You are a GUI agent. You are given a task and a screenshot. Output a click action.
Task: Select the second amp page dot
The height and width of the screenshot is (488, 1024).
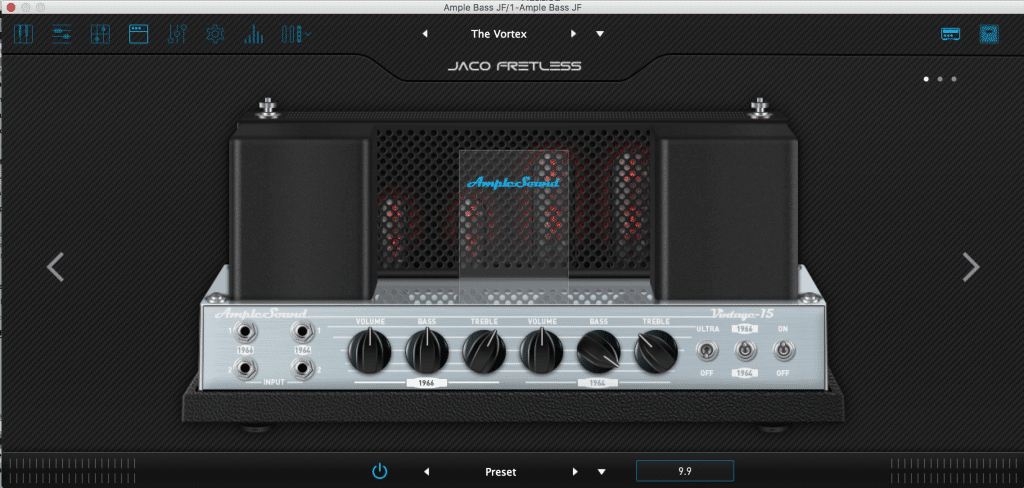click(940, 79)
